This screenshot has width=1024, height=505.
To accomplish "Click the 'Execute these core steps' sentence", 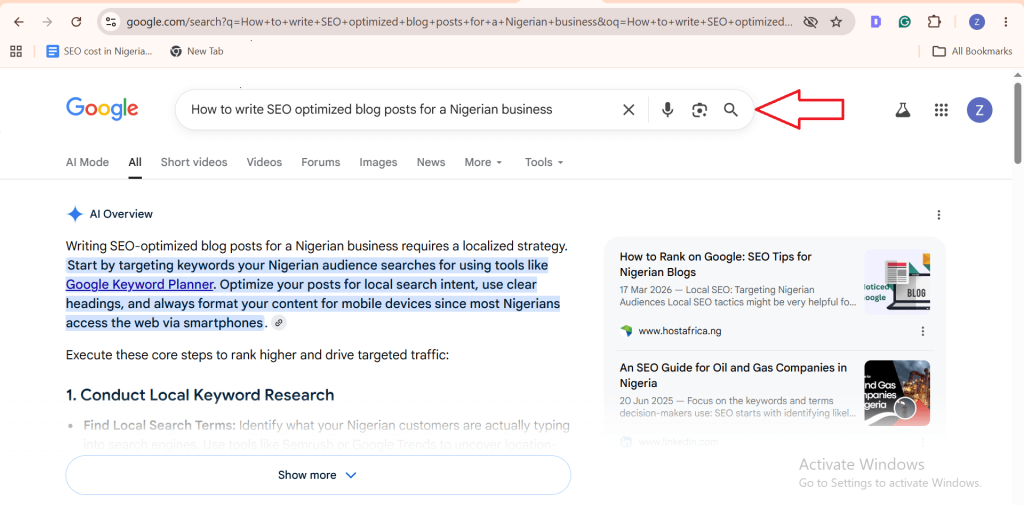I will click(x=257, y=356).
